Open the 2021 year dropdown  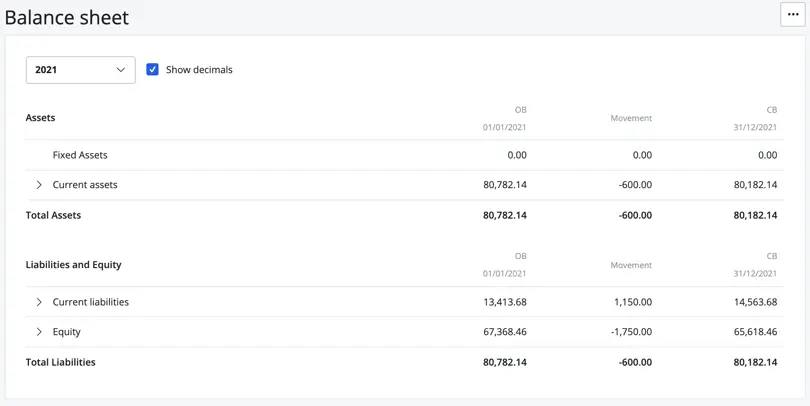(81, 70)
